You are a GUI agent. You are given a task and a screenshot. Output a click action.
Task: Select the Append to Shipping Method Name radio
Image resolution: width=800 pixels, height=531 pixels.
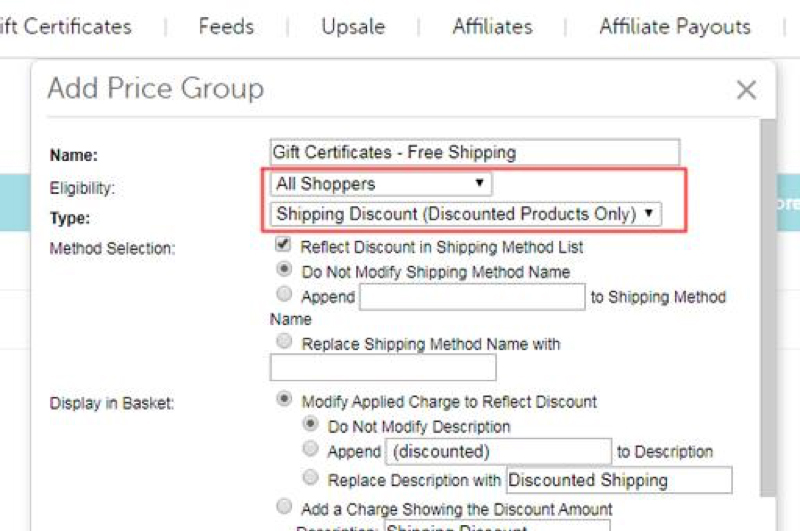pyautogui.click(x=284, y=294)
